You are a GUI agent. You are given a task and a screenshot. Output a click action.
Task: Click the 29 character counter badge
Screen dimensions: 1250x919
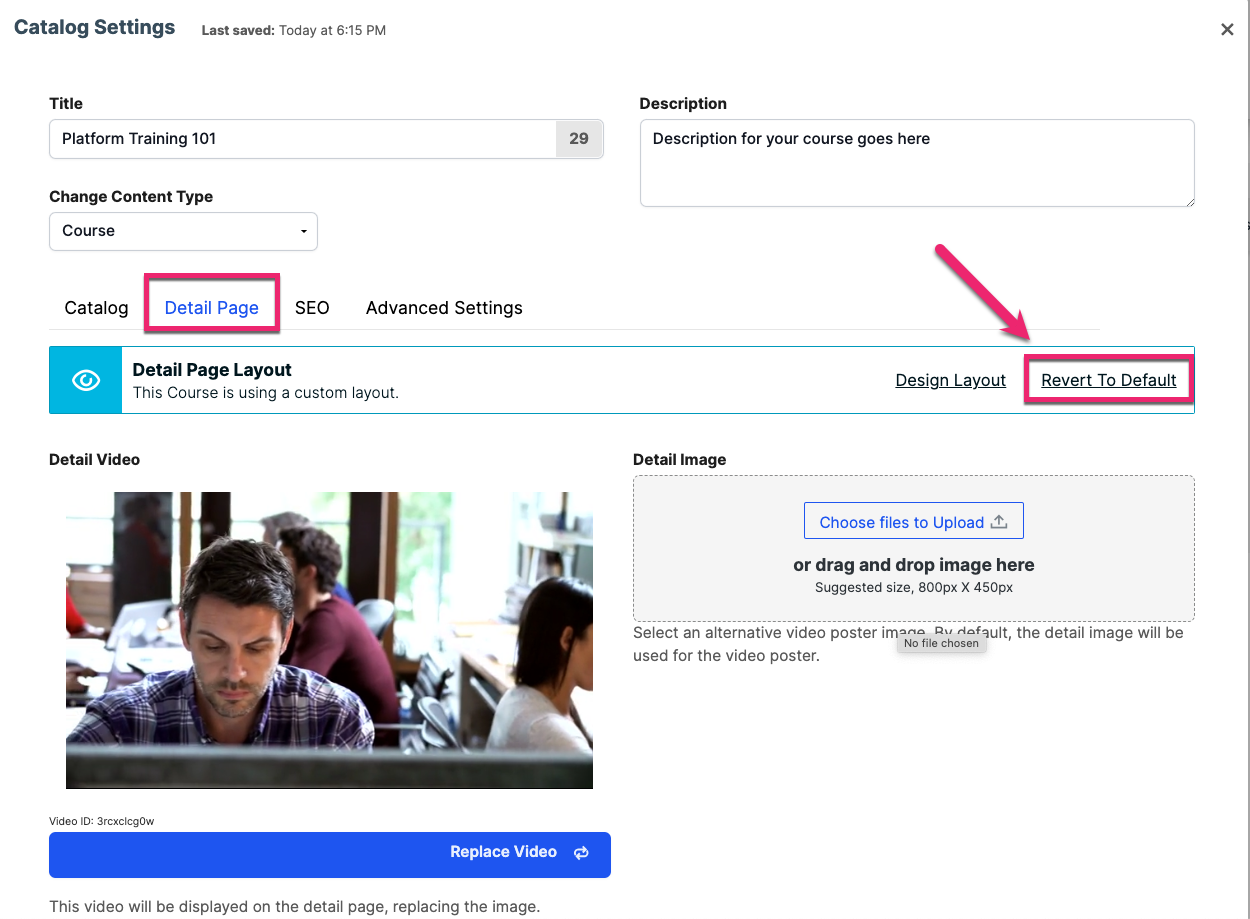click(x=579, y=139)
